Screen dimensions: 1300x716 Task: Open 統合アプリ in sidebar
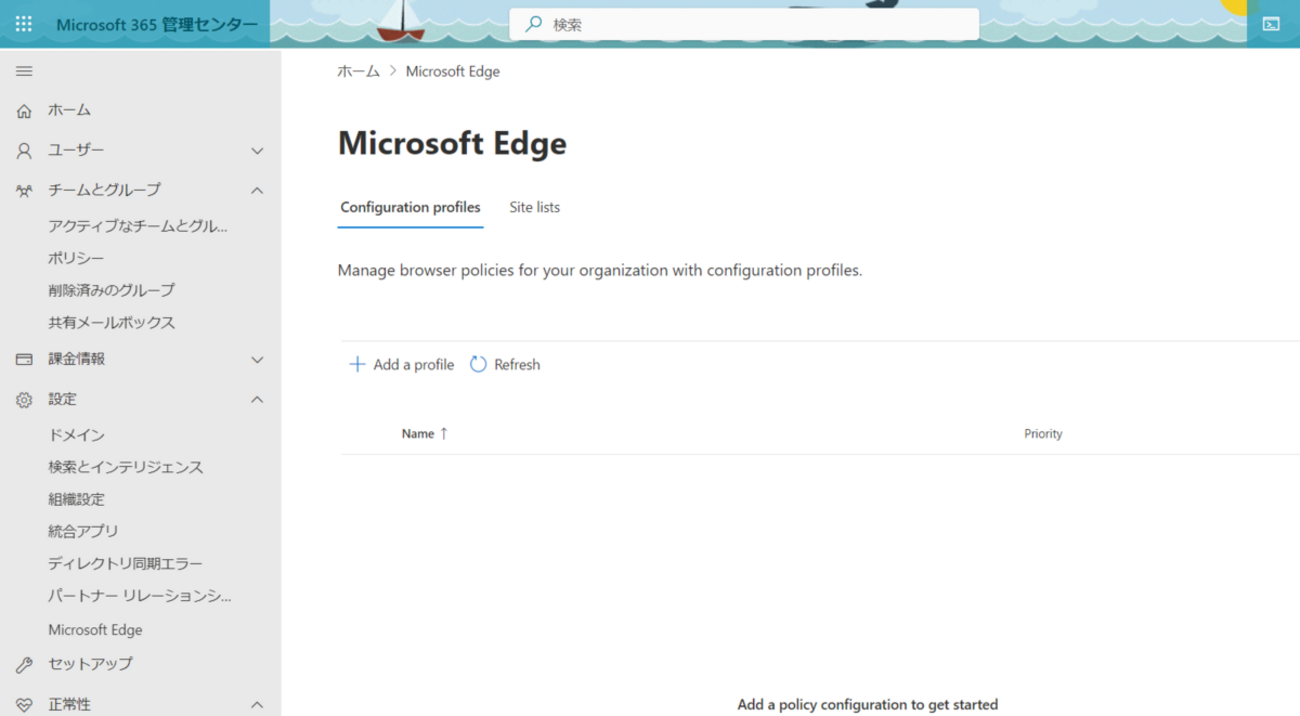pos(83,531)
